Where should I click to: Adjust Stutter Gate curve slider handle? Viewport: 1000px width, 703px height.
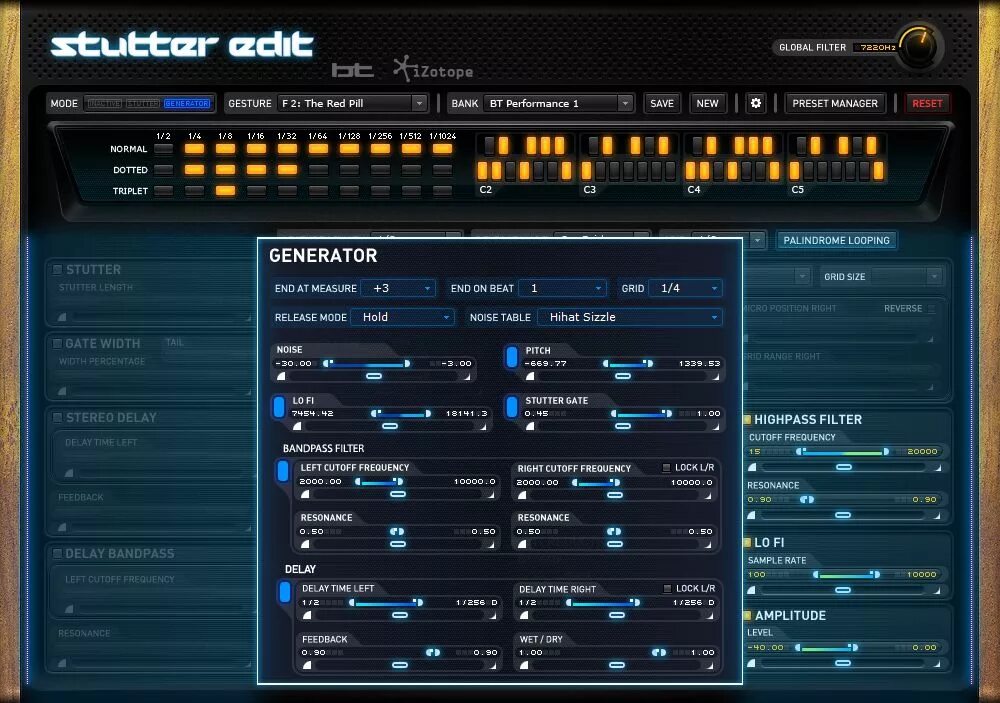pyautogui.click(x=623, y=426)
